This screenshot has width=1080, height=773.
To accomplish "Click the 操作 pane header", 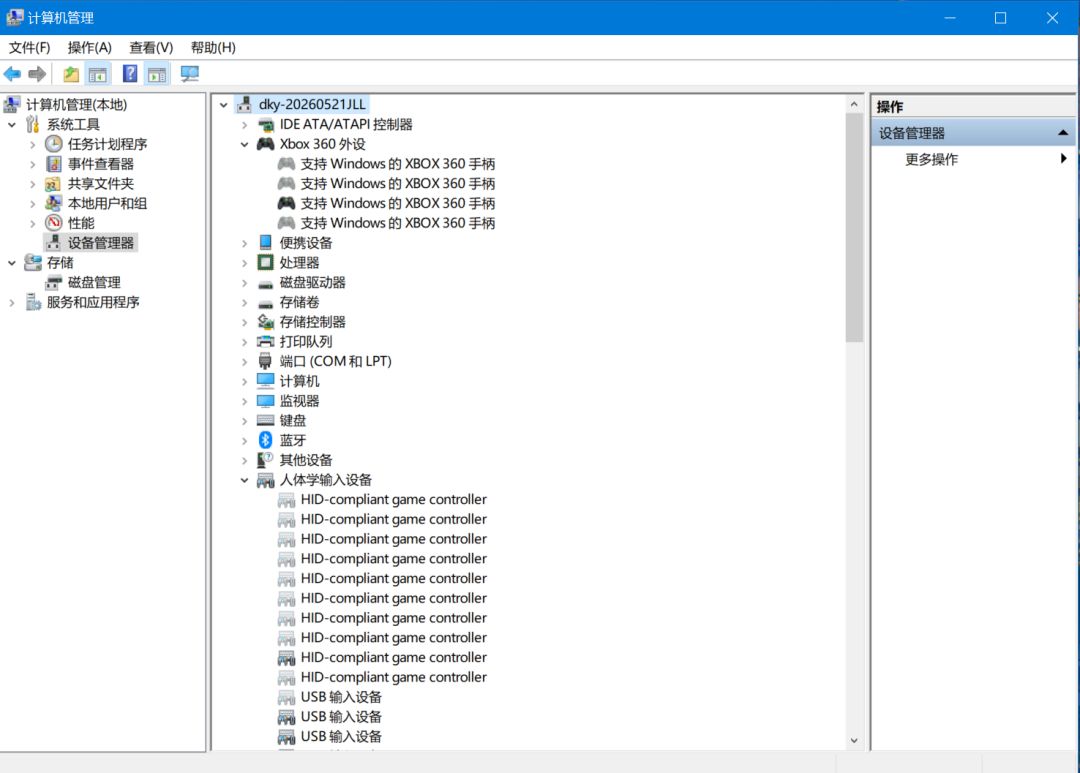I will 973,106.
